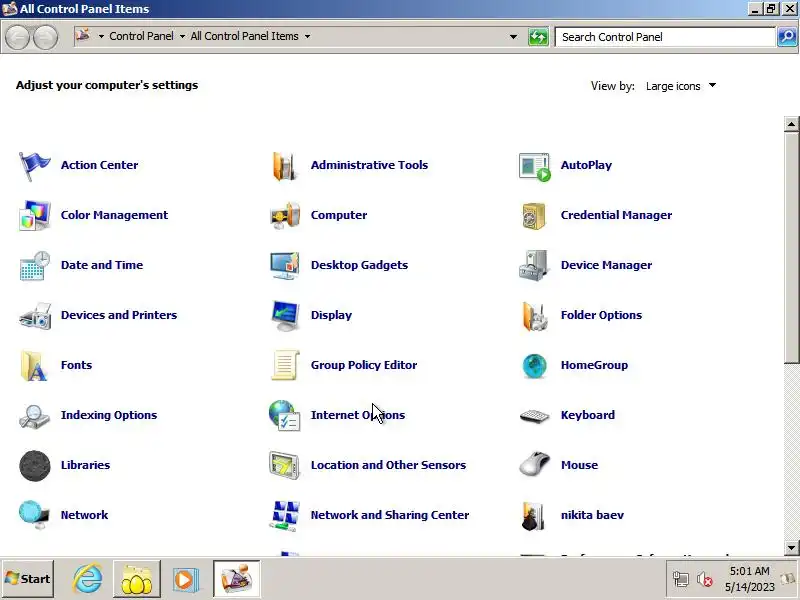Click the Location and Other Sensors text

(388, 465)
